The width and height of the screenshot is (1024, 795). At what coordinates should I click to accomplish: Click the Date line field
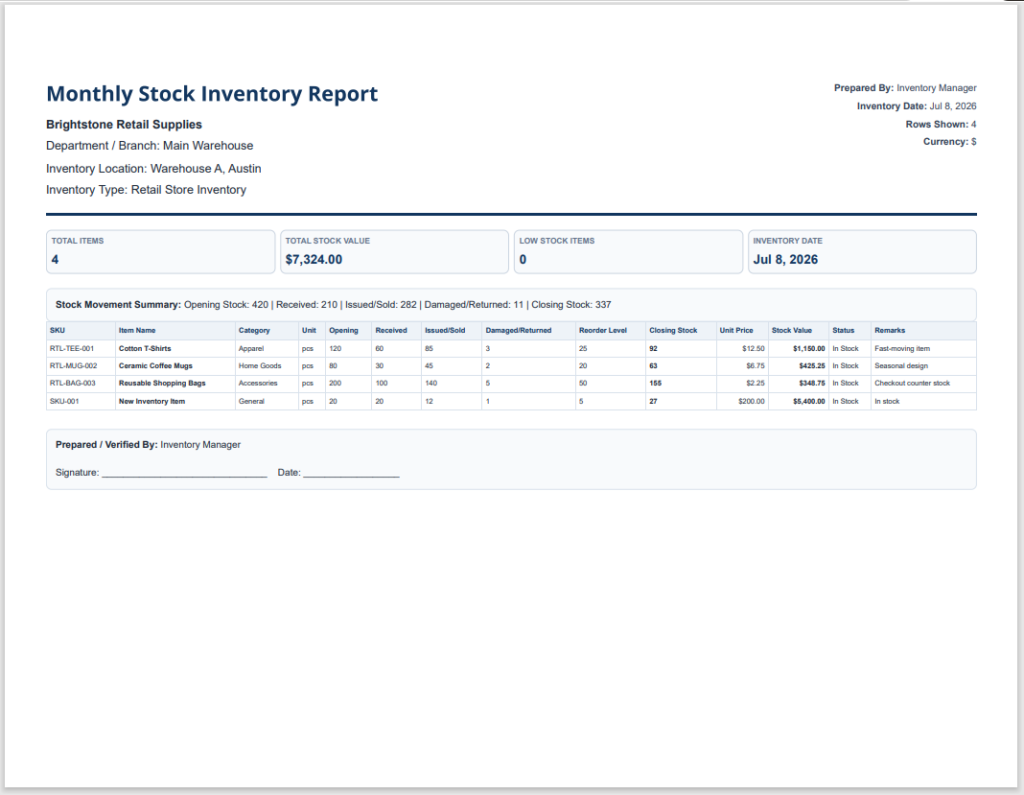[x=351, y=473]
